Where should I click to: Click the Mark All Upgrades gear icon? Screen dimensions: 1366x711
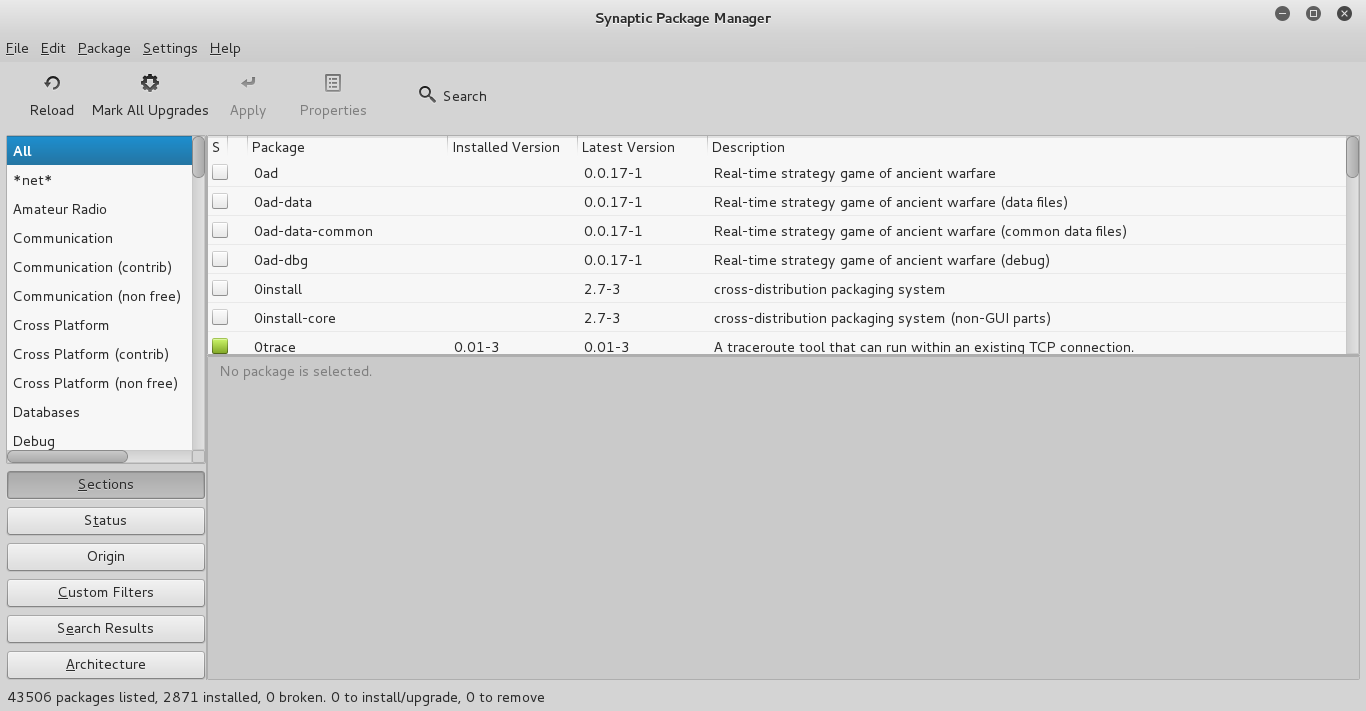point(150,83)
